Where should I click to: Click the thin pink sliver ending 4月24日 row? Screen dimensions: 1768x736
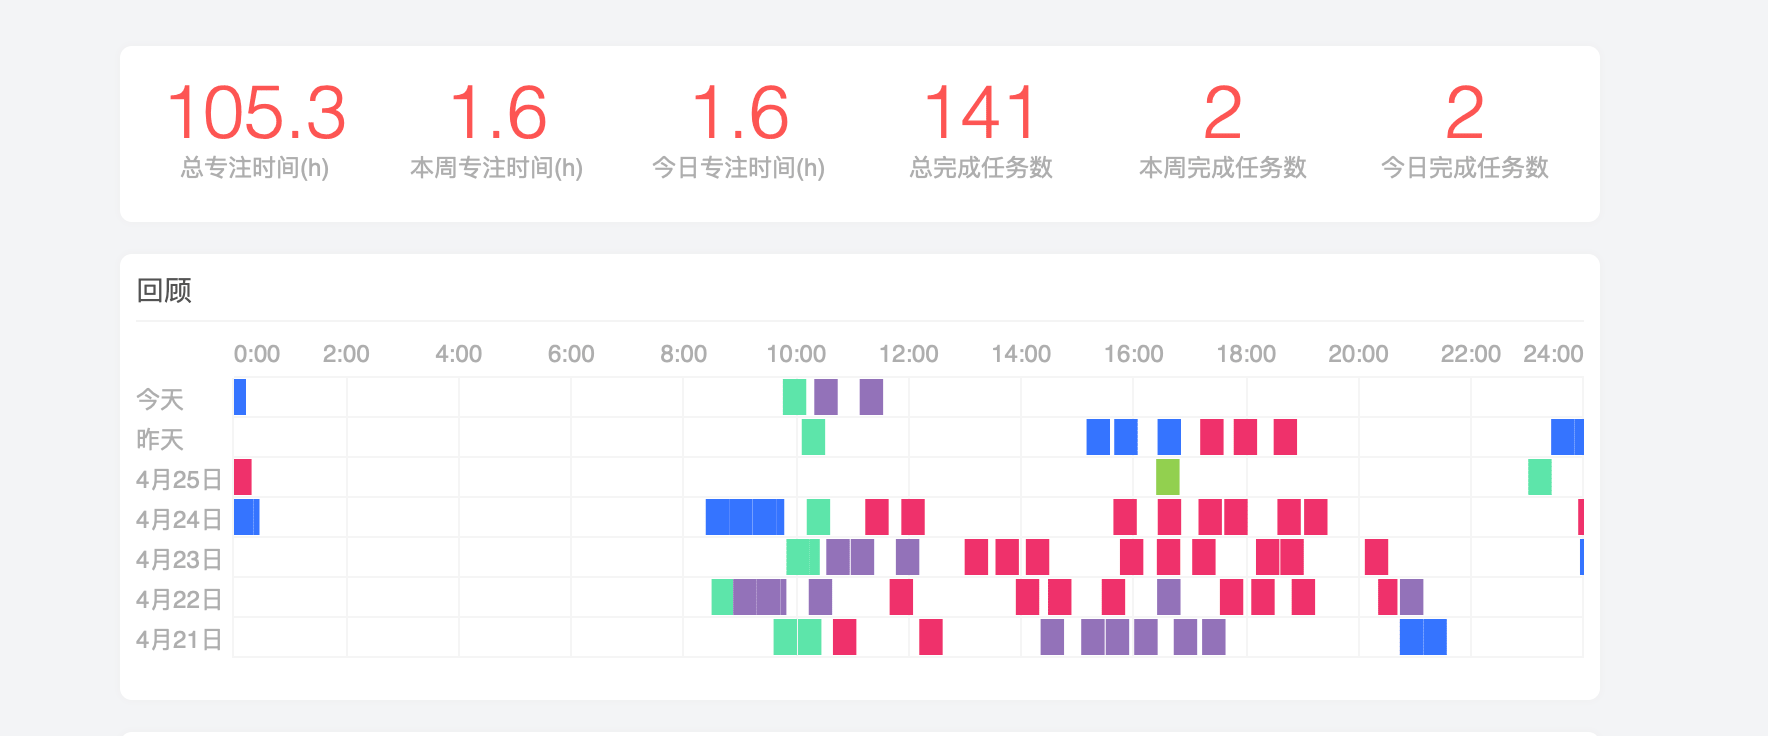click(x=1581, y=517)
